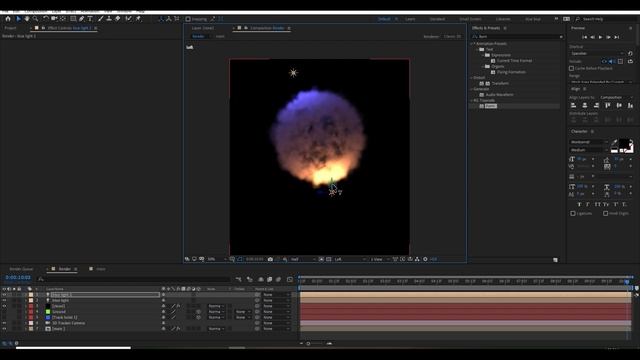Select Flying Formation preset item
The image size is (640, 360).
click(511, 72)
